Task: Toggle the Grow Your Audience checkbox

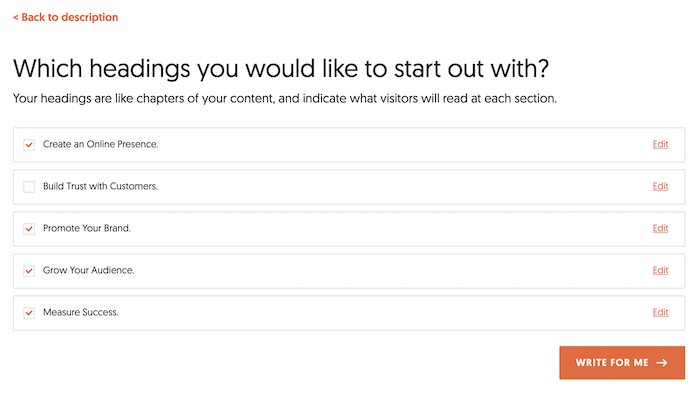Action: click(29, 270)
